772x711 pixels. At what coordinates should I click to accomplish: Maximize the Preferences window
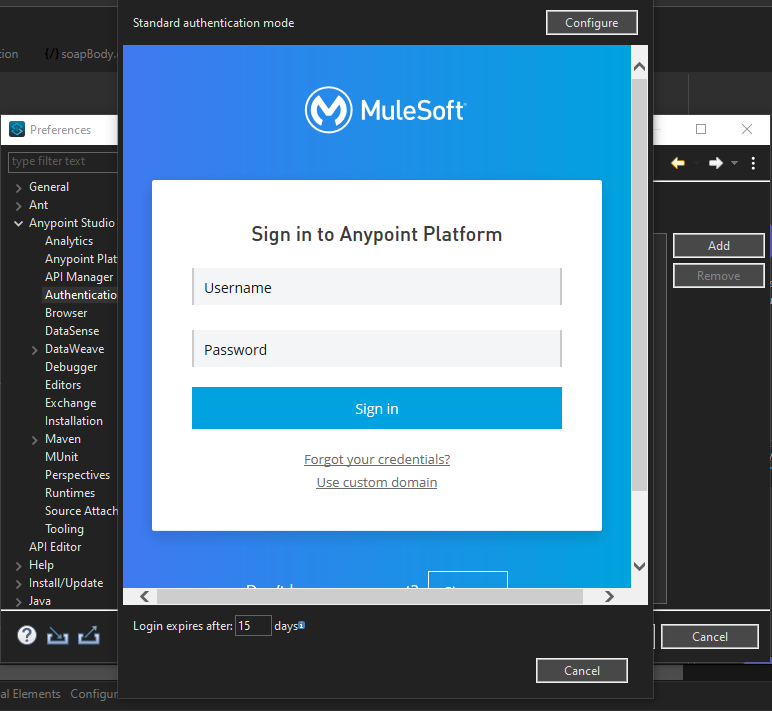pyautogui.click(x=701, y=129)
